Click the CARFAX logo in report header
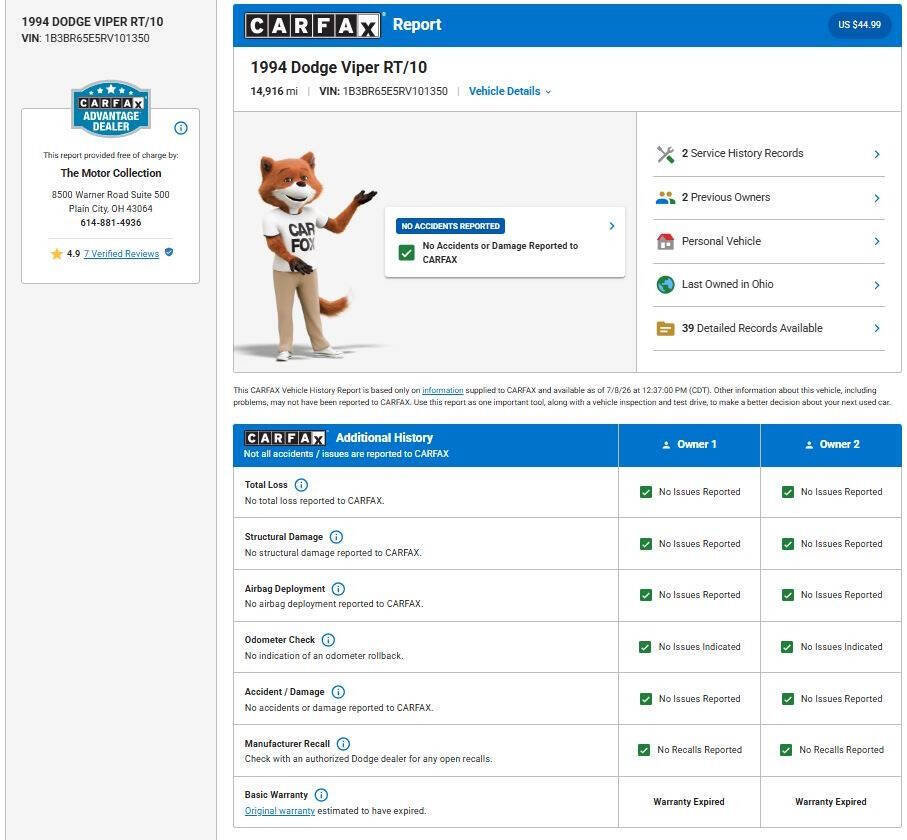The height and width of the screenshot is (840, 907). click(312, 25)
